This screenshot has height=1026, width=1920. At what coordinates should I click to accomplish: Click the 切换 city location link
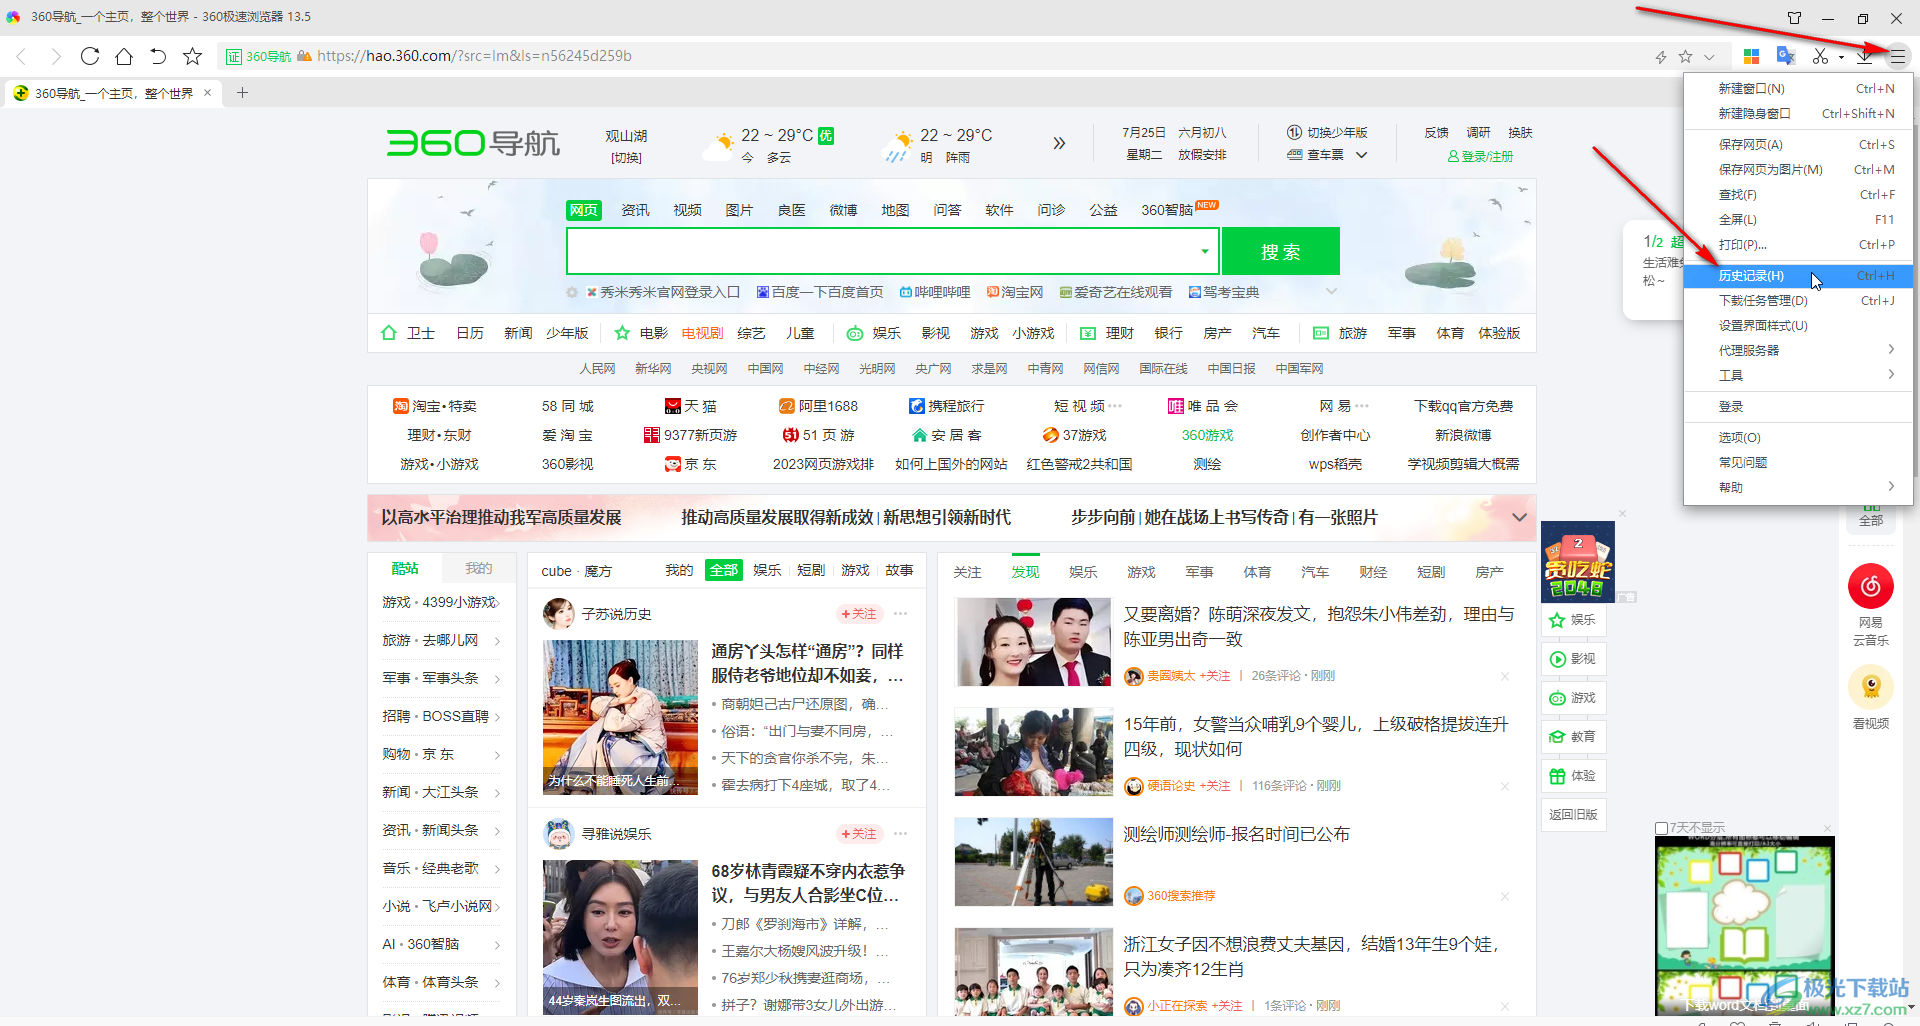click(x=626, y=158)
